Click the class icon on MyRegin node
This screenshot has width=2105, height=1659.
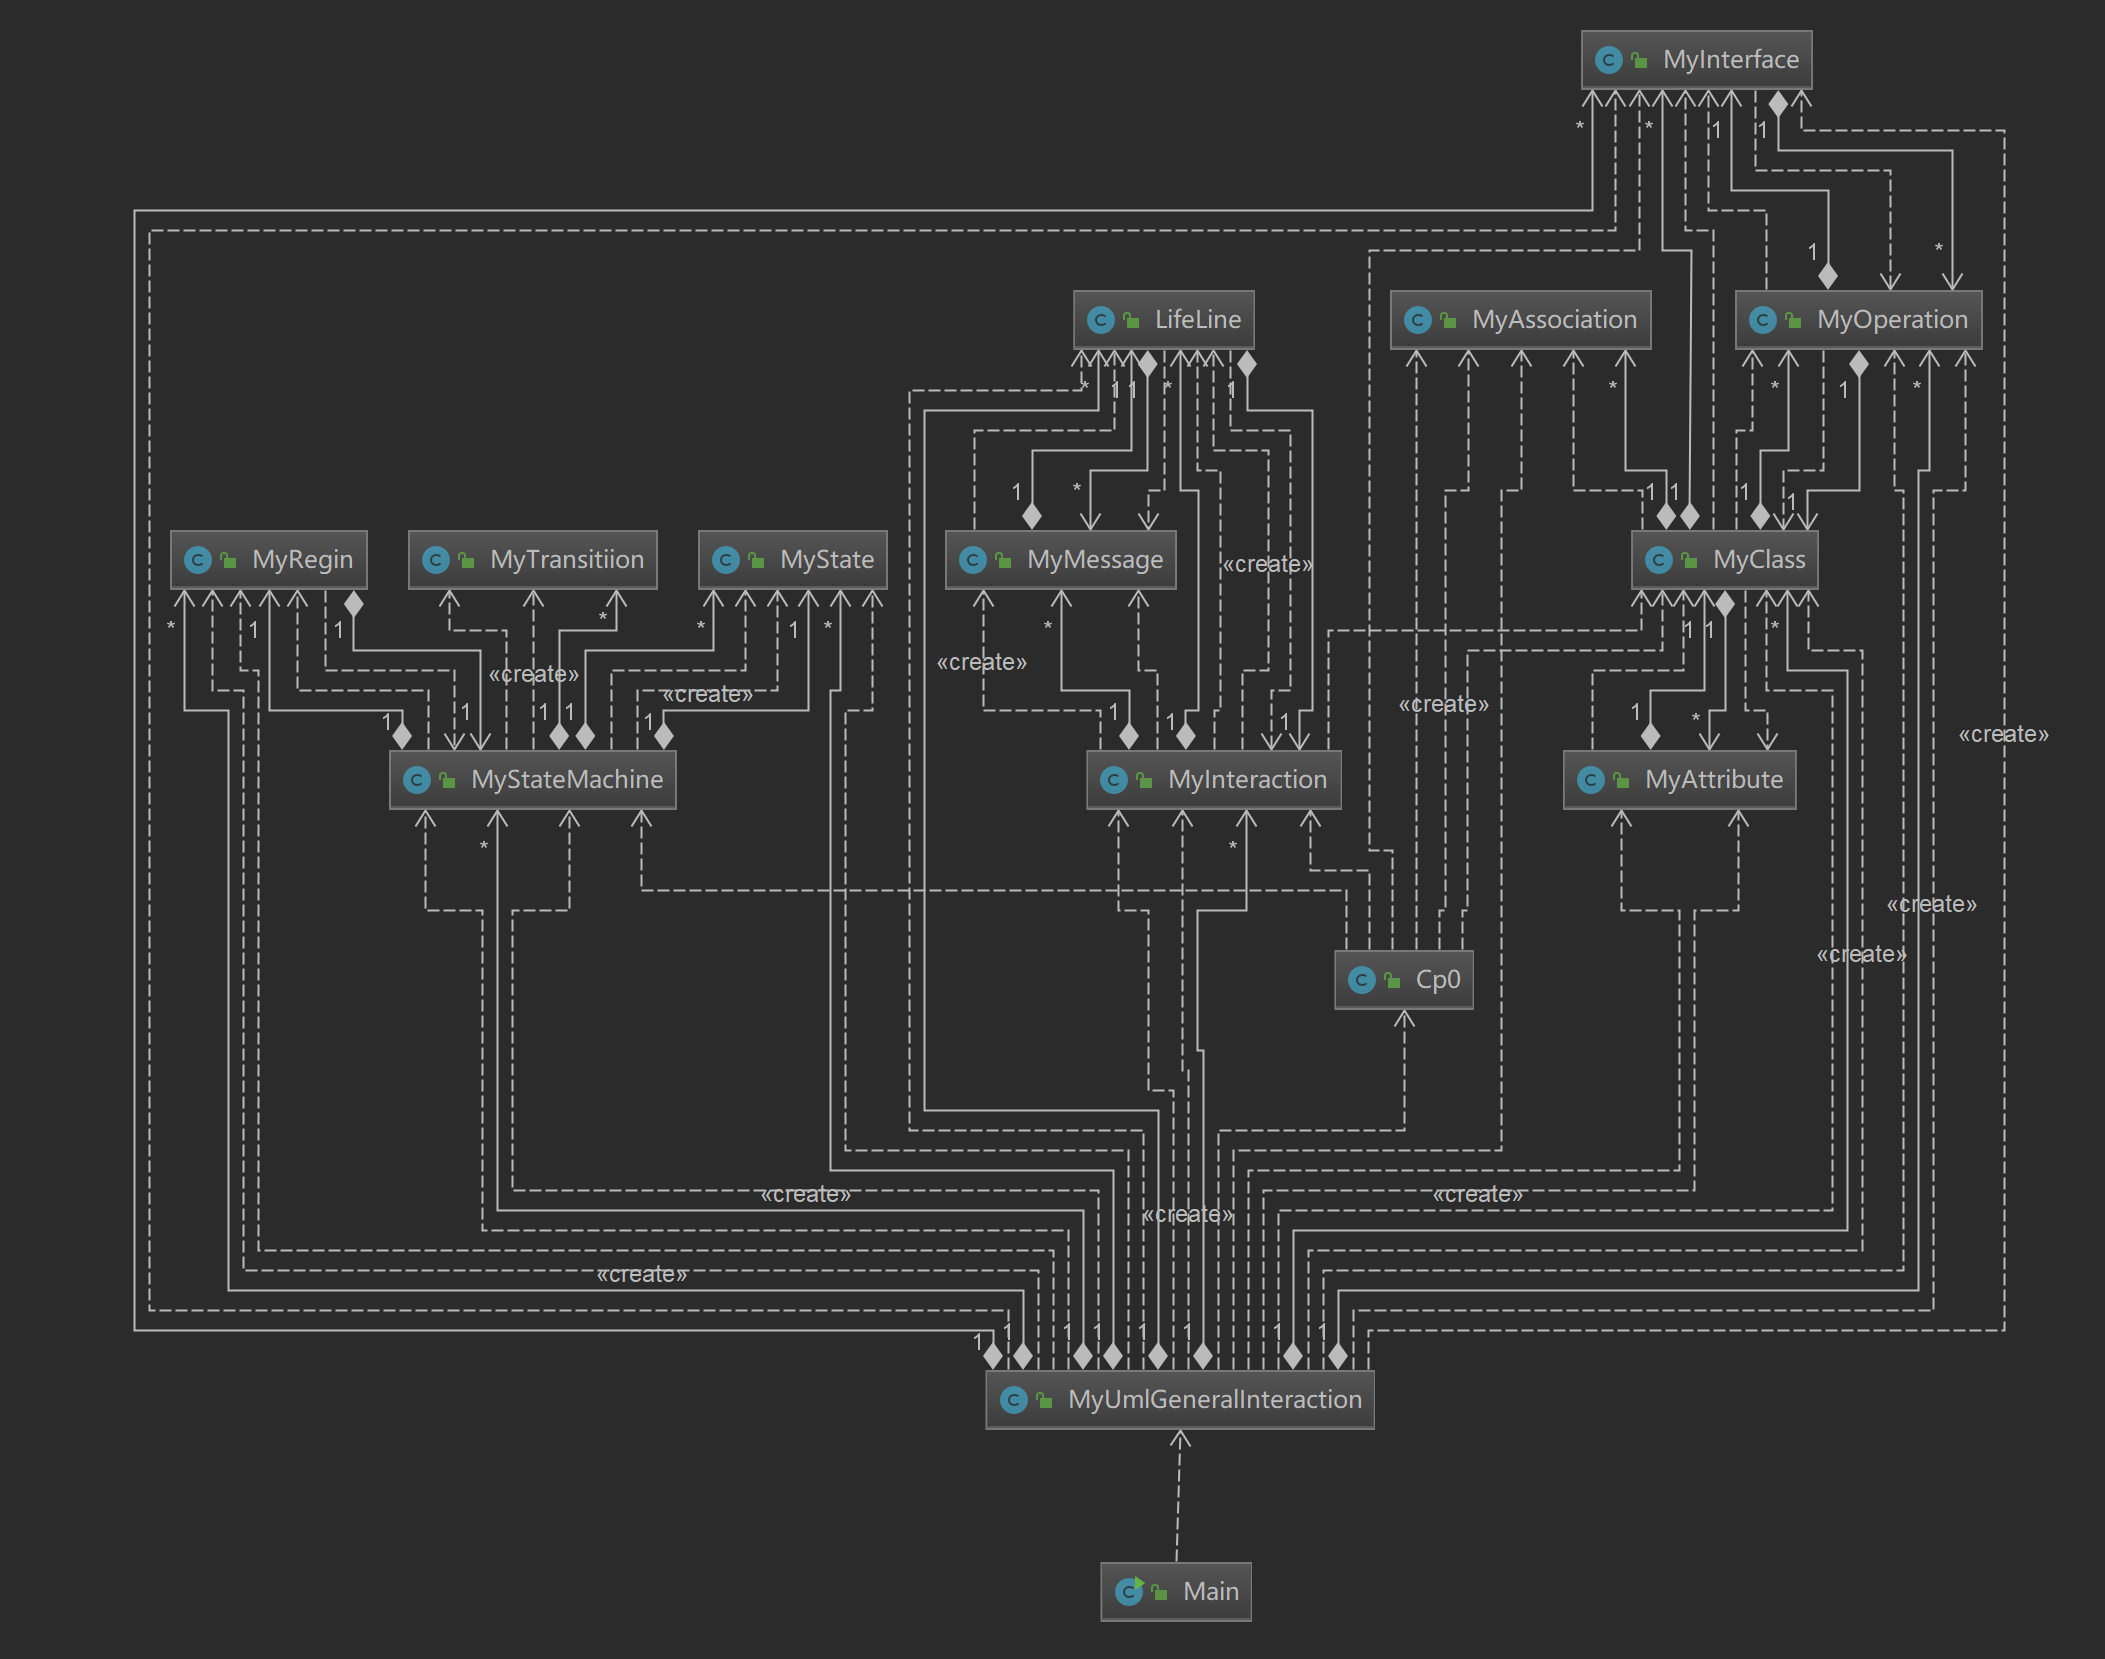tap(198, 560)
